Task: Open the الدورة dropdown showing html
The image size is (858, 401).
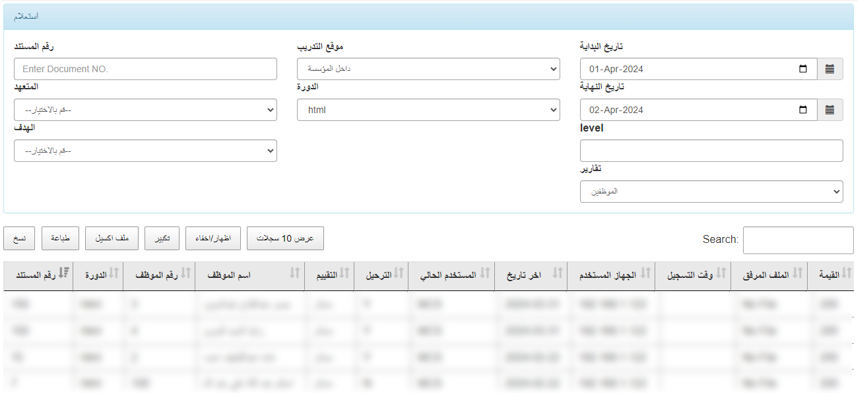Action: [428, 110]
